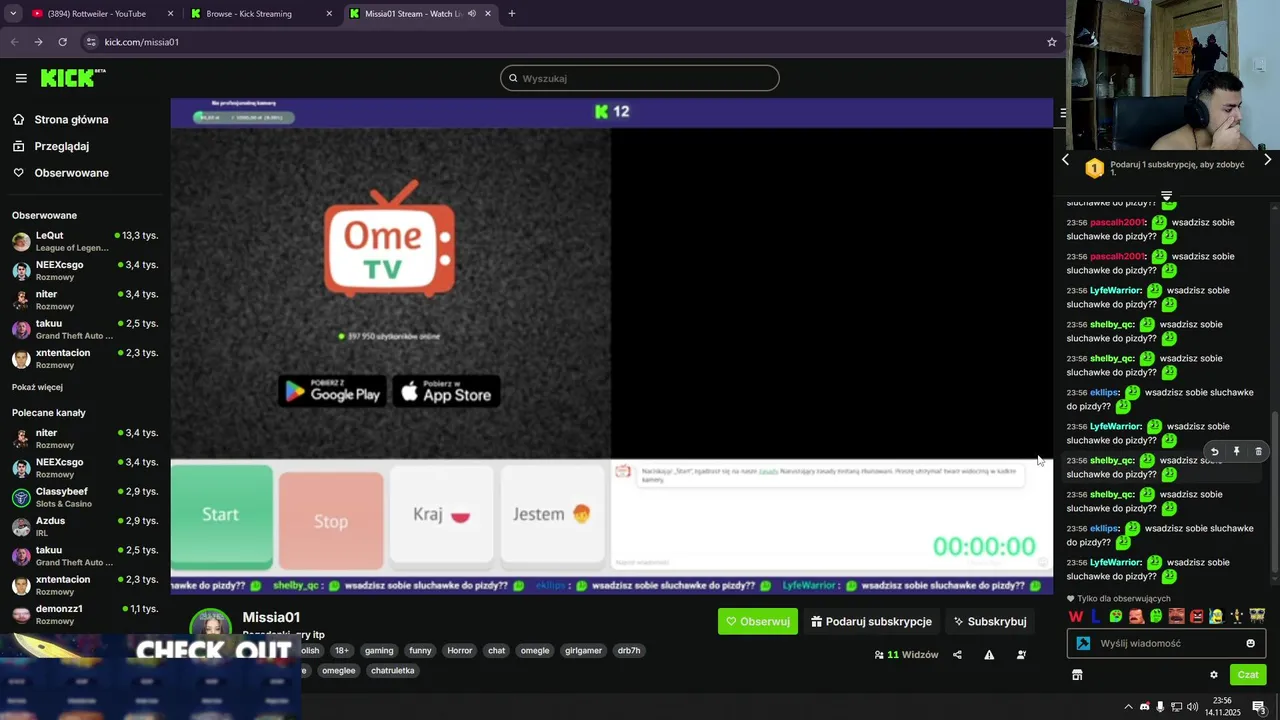
Task: Click the chat identity badge icon
Action: coord(1083,643)
